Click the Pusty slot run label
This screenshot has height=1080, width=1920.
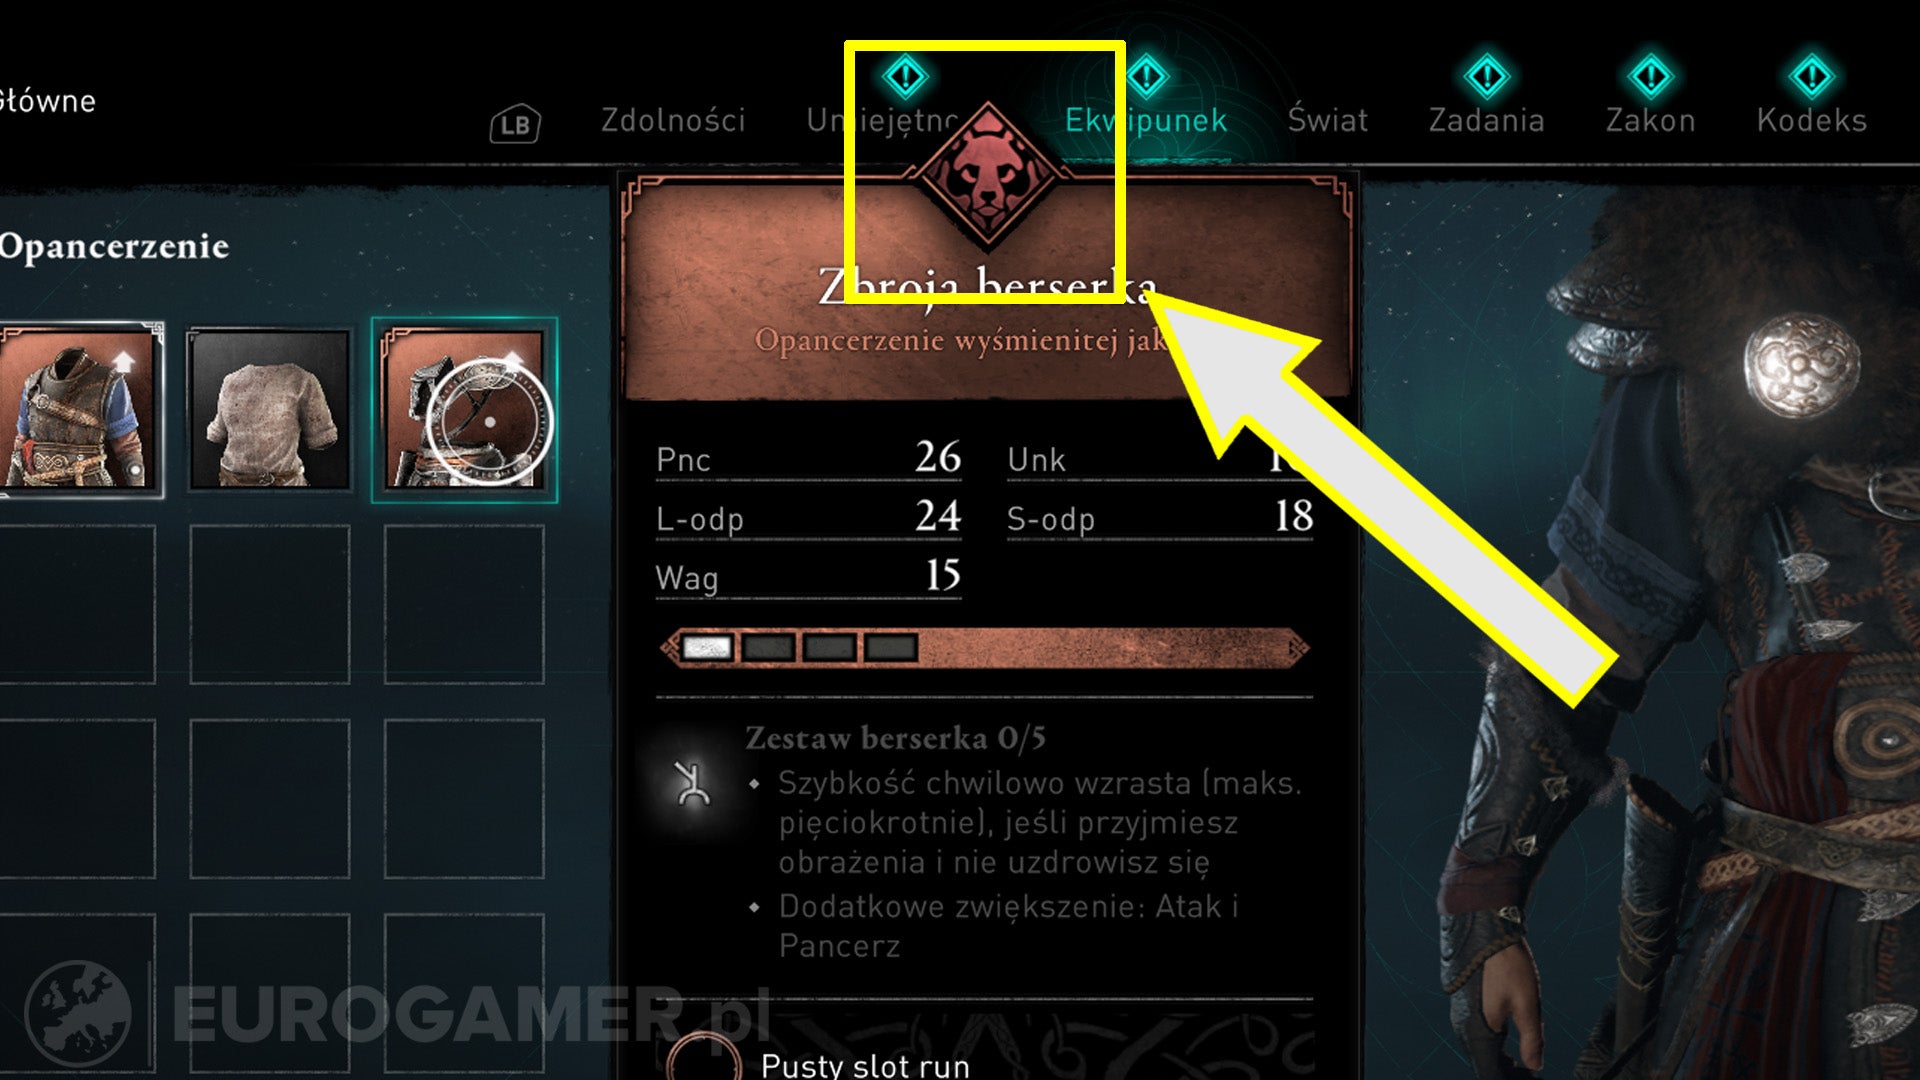click(x=865, y=1065)
